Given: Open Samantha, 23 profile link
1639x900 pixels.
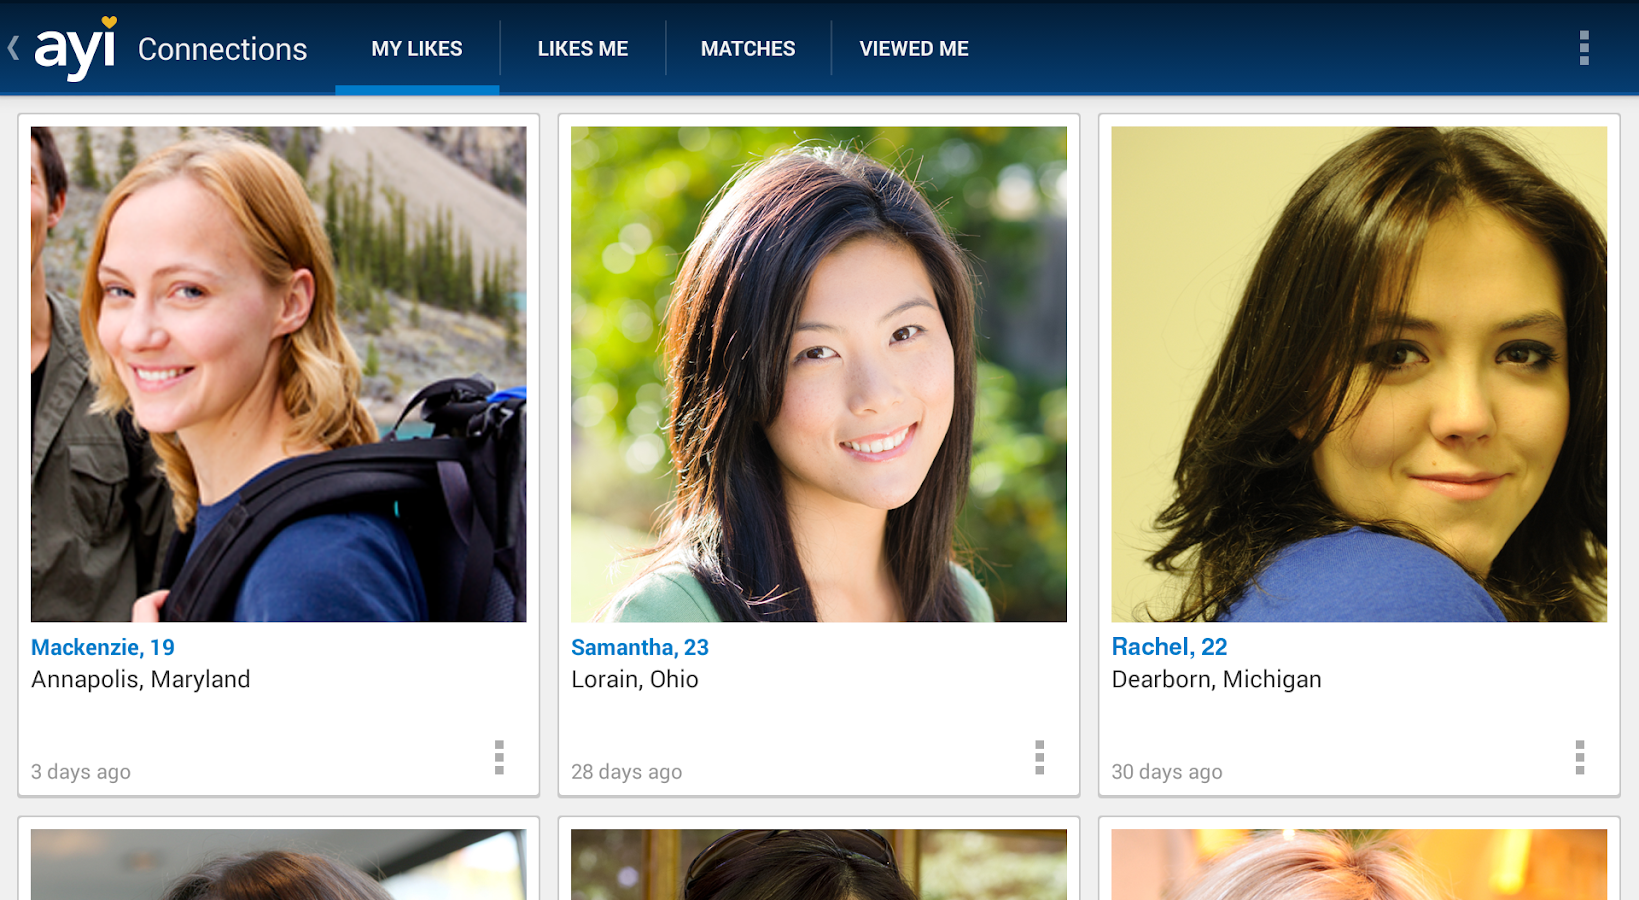Looking at the screenshot, I should [640, 647].
